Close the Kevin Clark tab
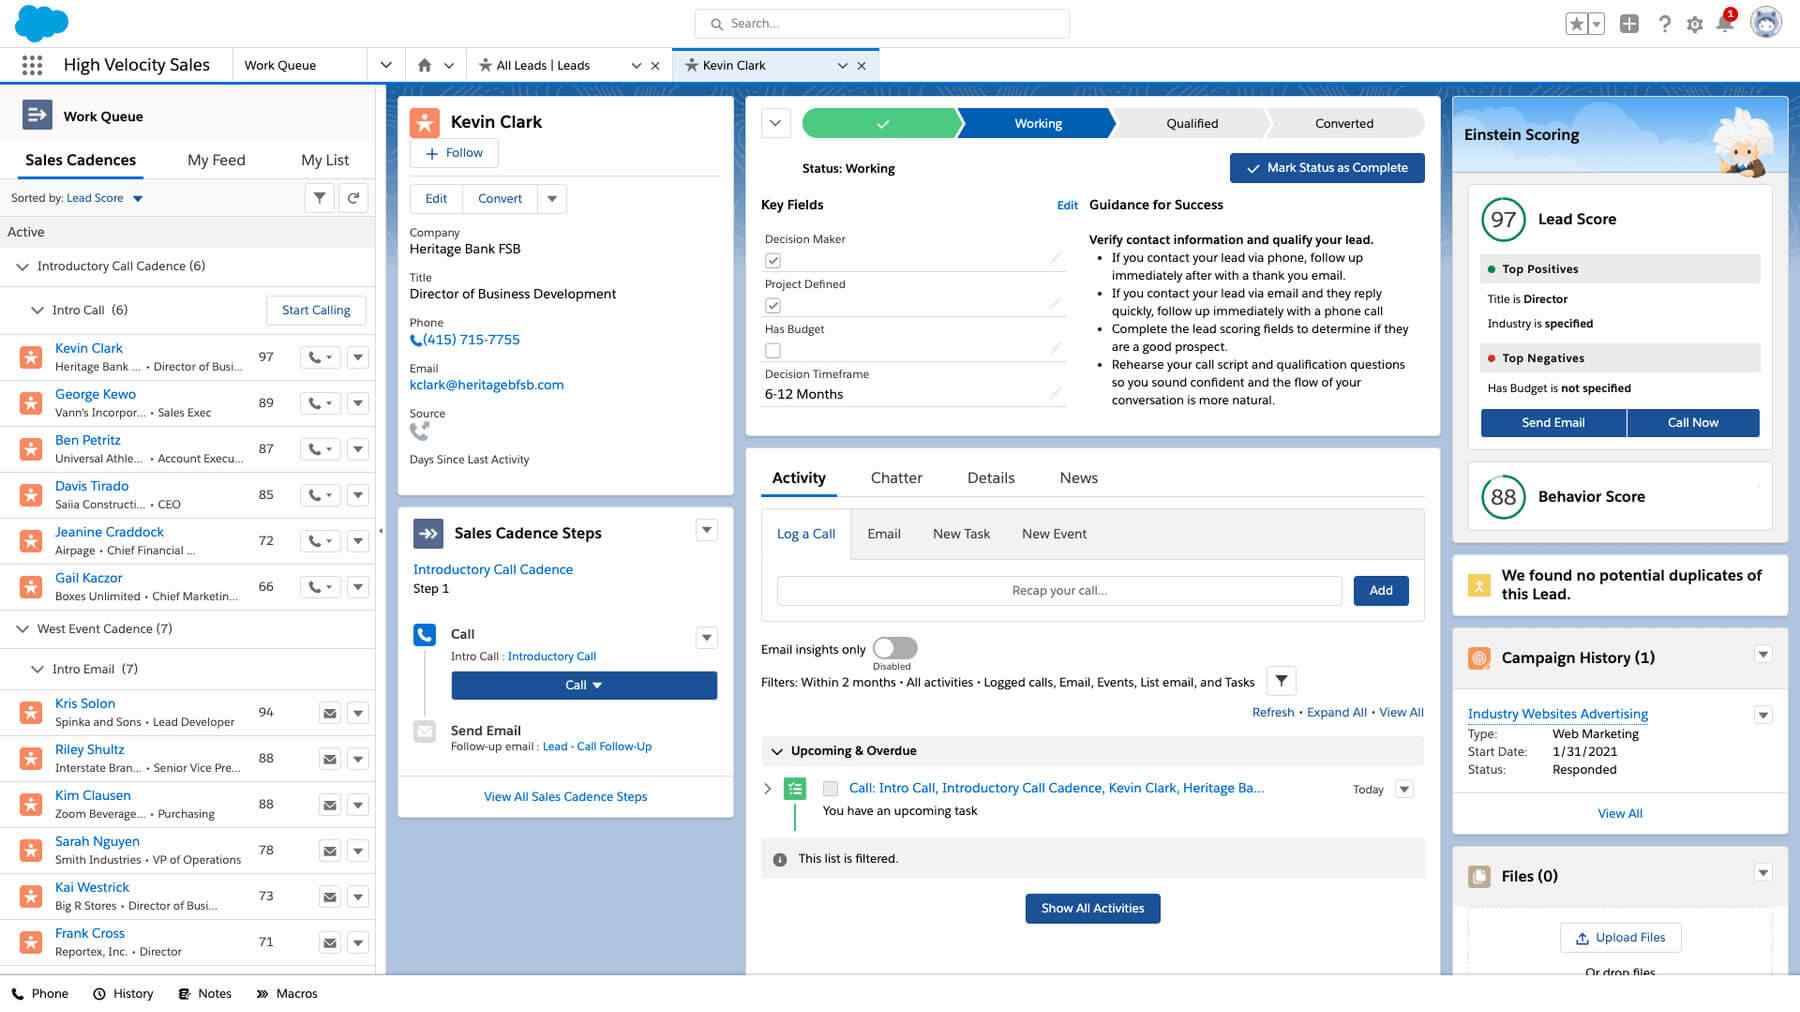Viewport: 1800px width, 1012px height. (x=861, y=65)
